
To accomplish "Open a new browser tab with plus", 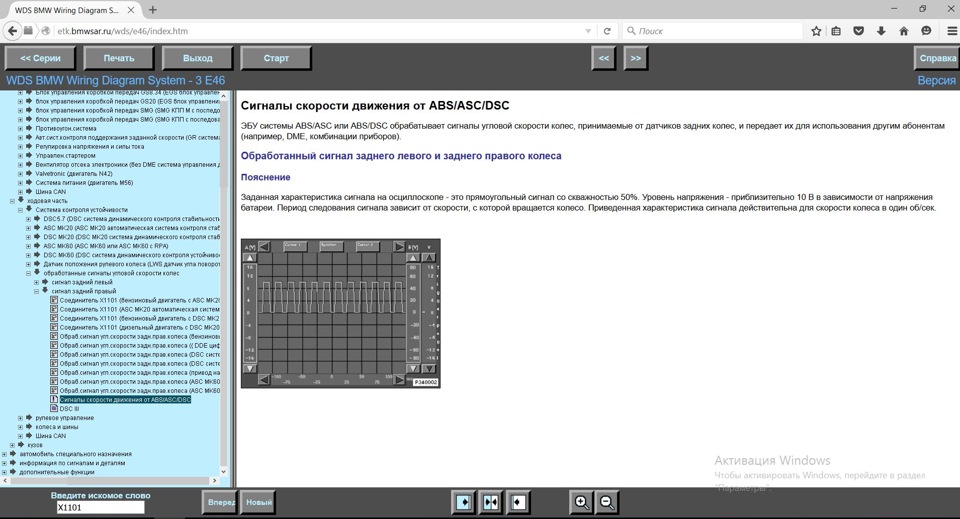I will tap(152, 10).
